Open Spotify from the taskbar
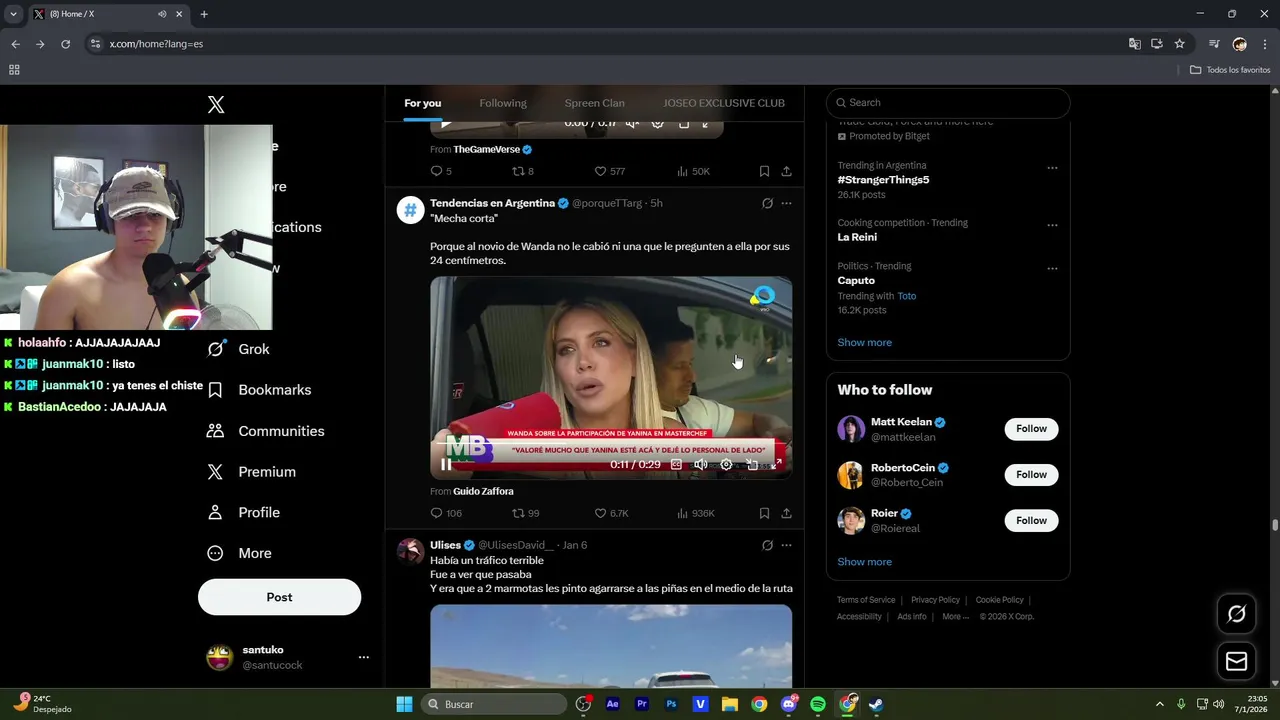Image resolution: width=1280 pixels, height=720 pixels. point(818,704)
